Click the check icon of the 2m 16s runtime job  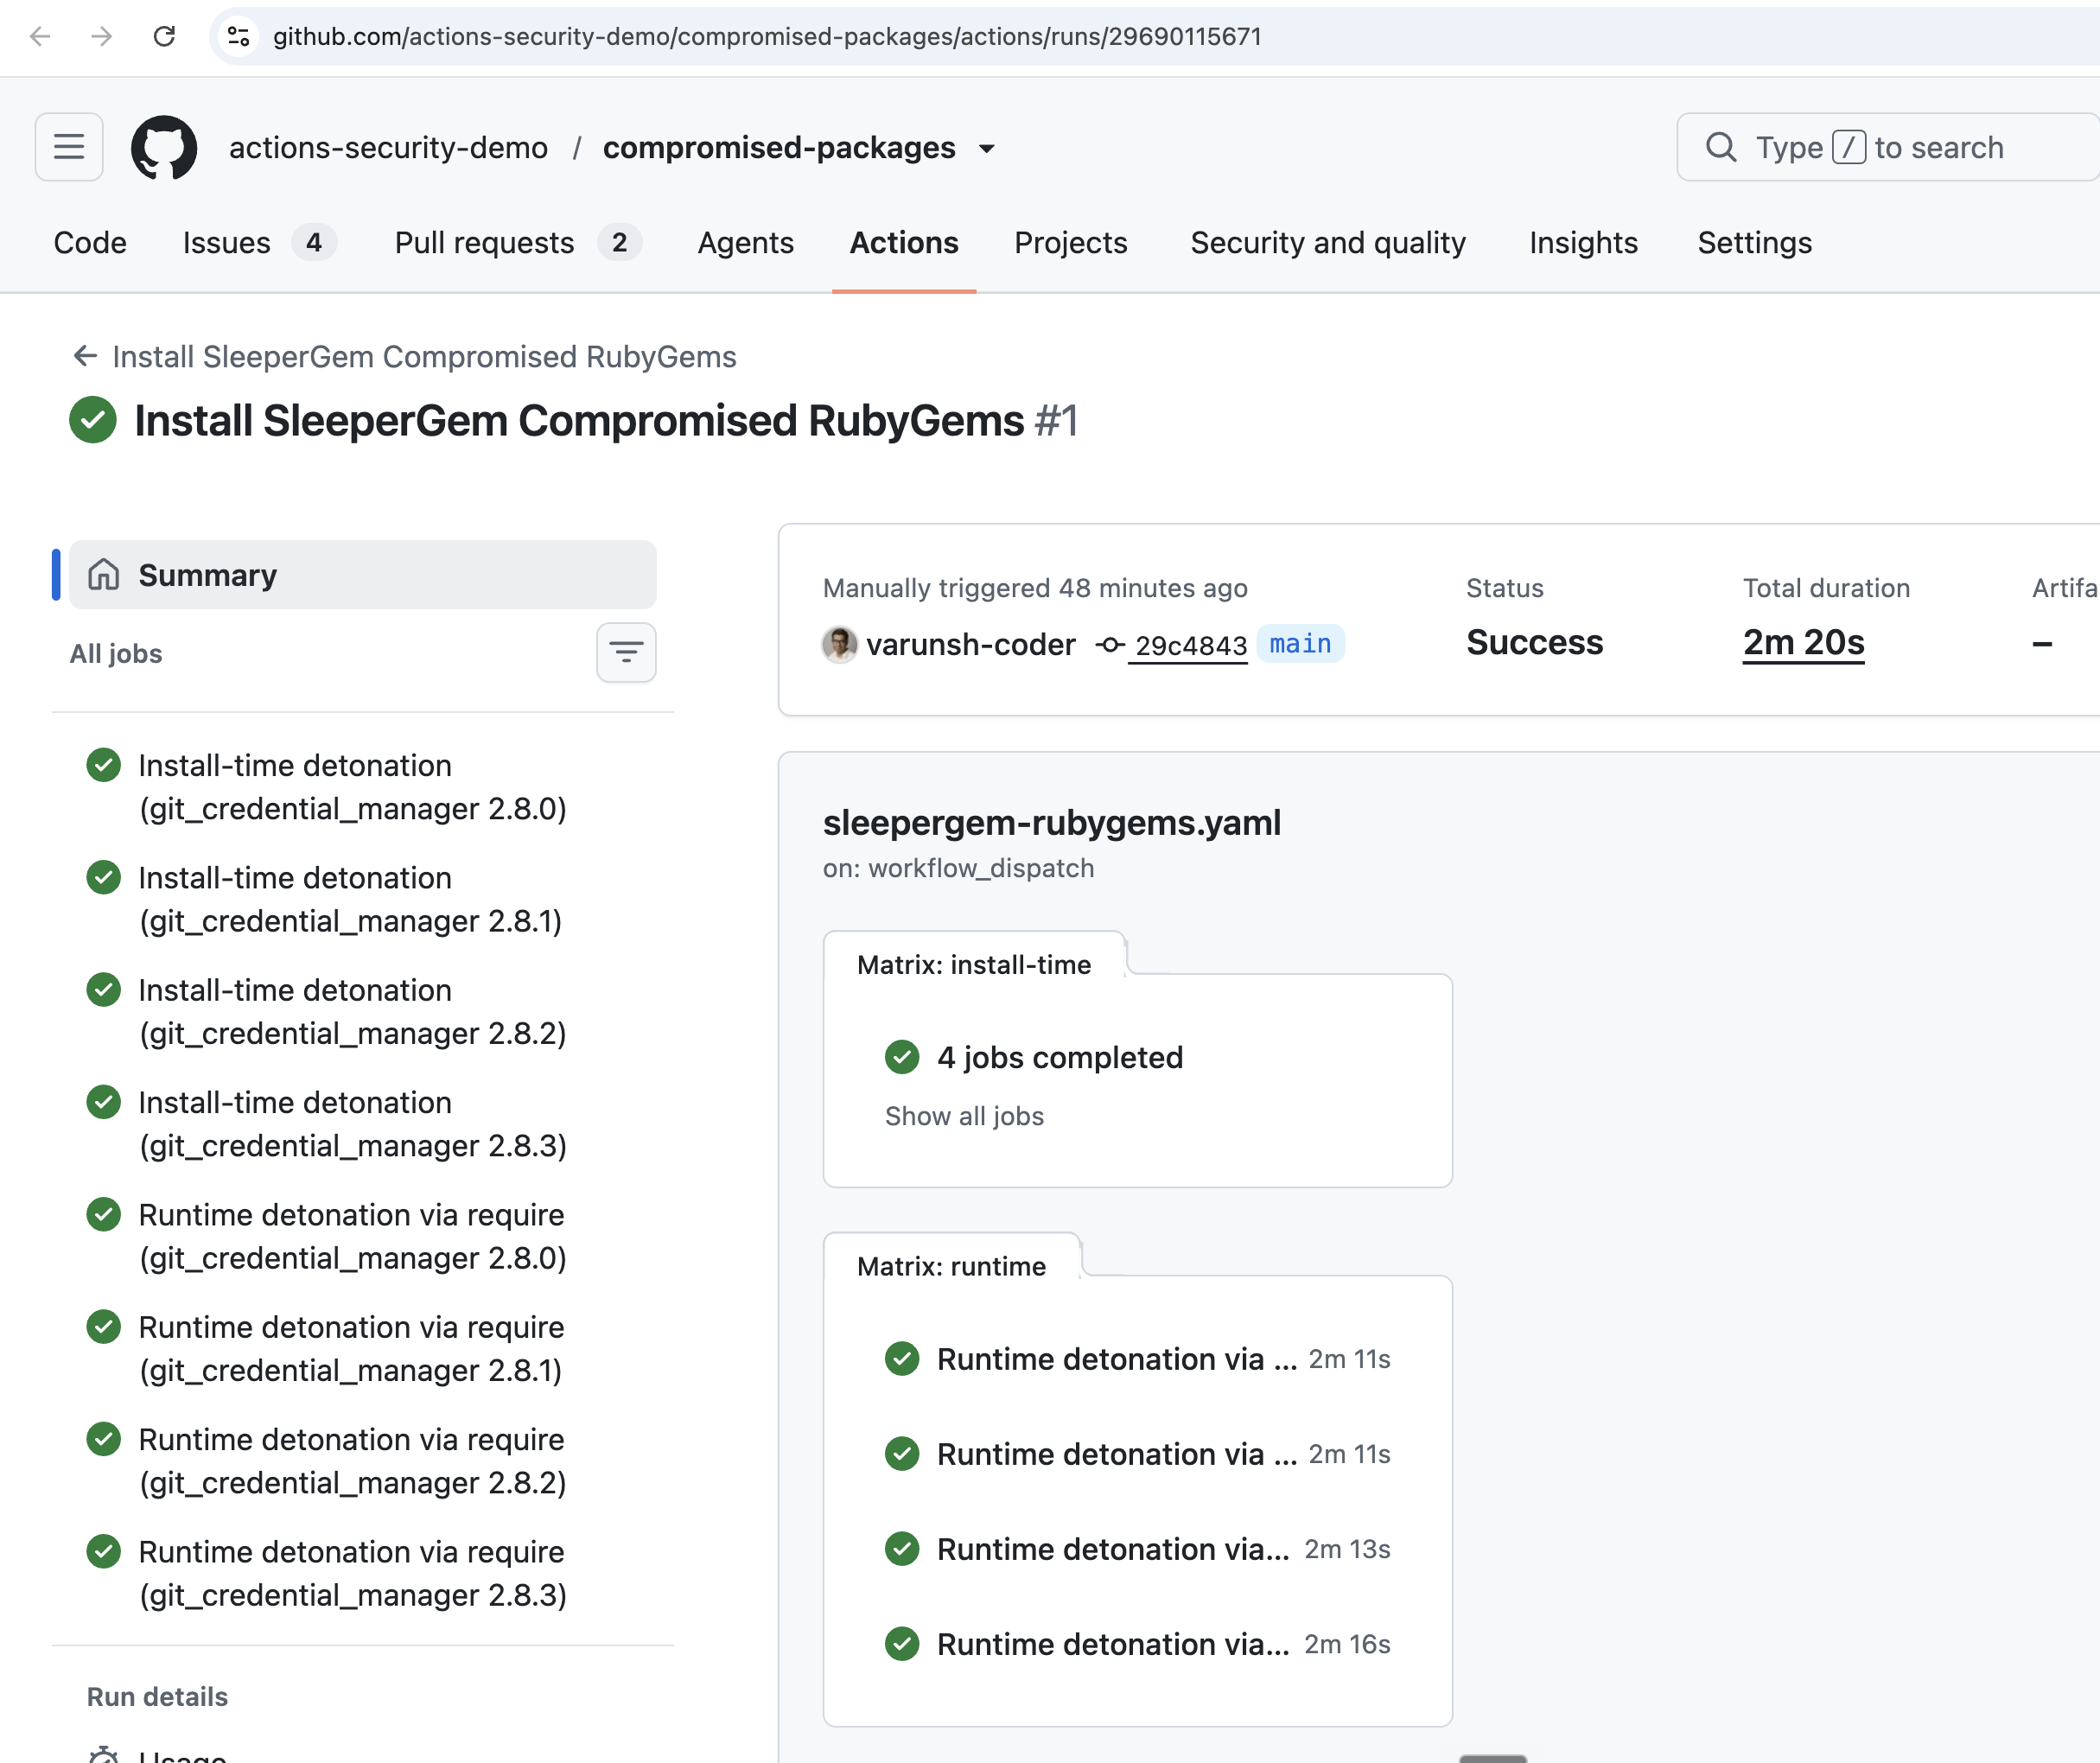pos(902,1644)
